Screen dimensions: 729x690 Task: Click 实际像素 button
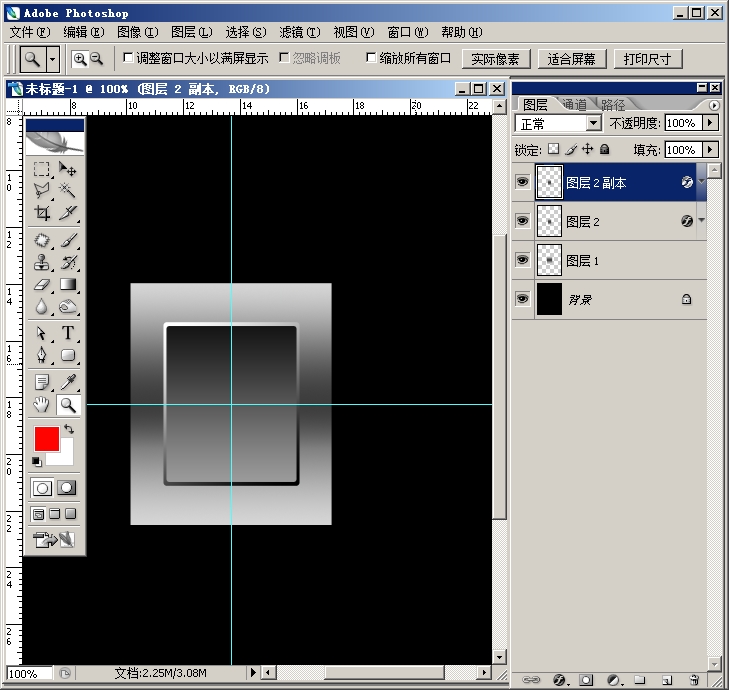[x=496, y=59]
